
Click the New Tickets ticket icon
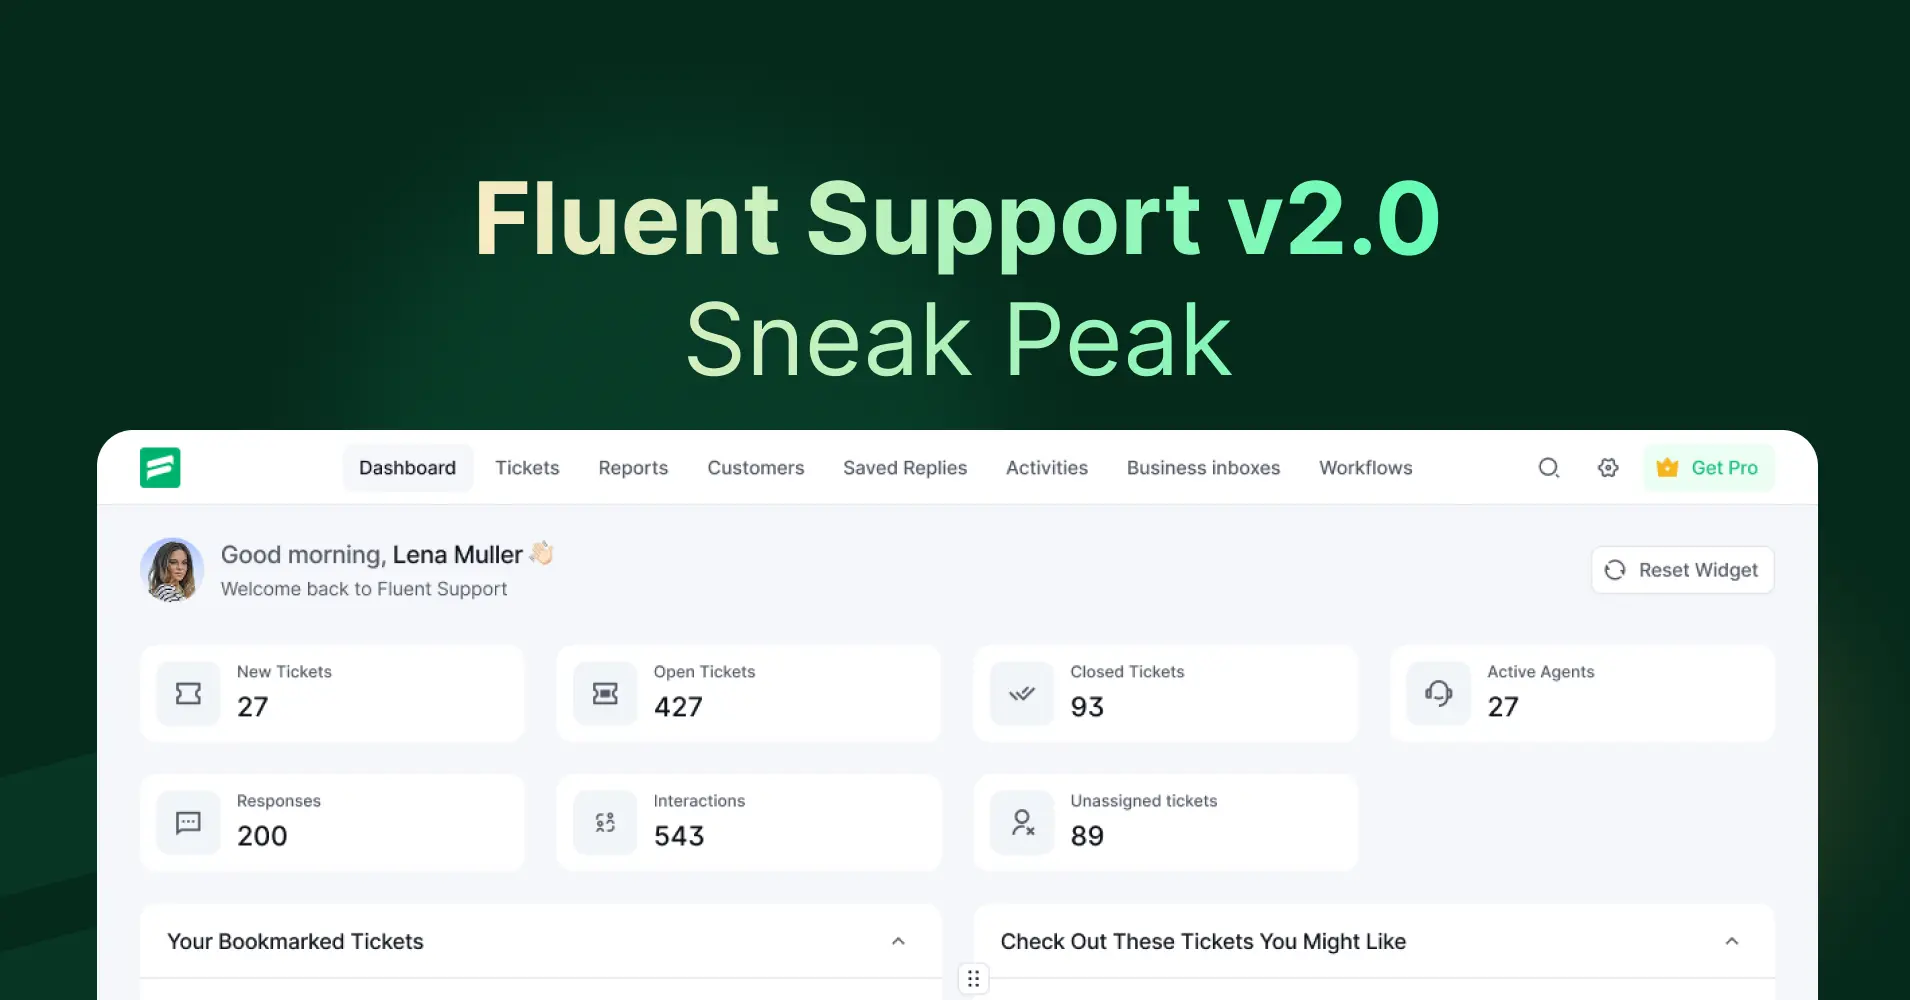[x=188, y=693]
